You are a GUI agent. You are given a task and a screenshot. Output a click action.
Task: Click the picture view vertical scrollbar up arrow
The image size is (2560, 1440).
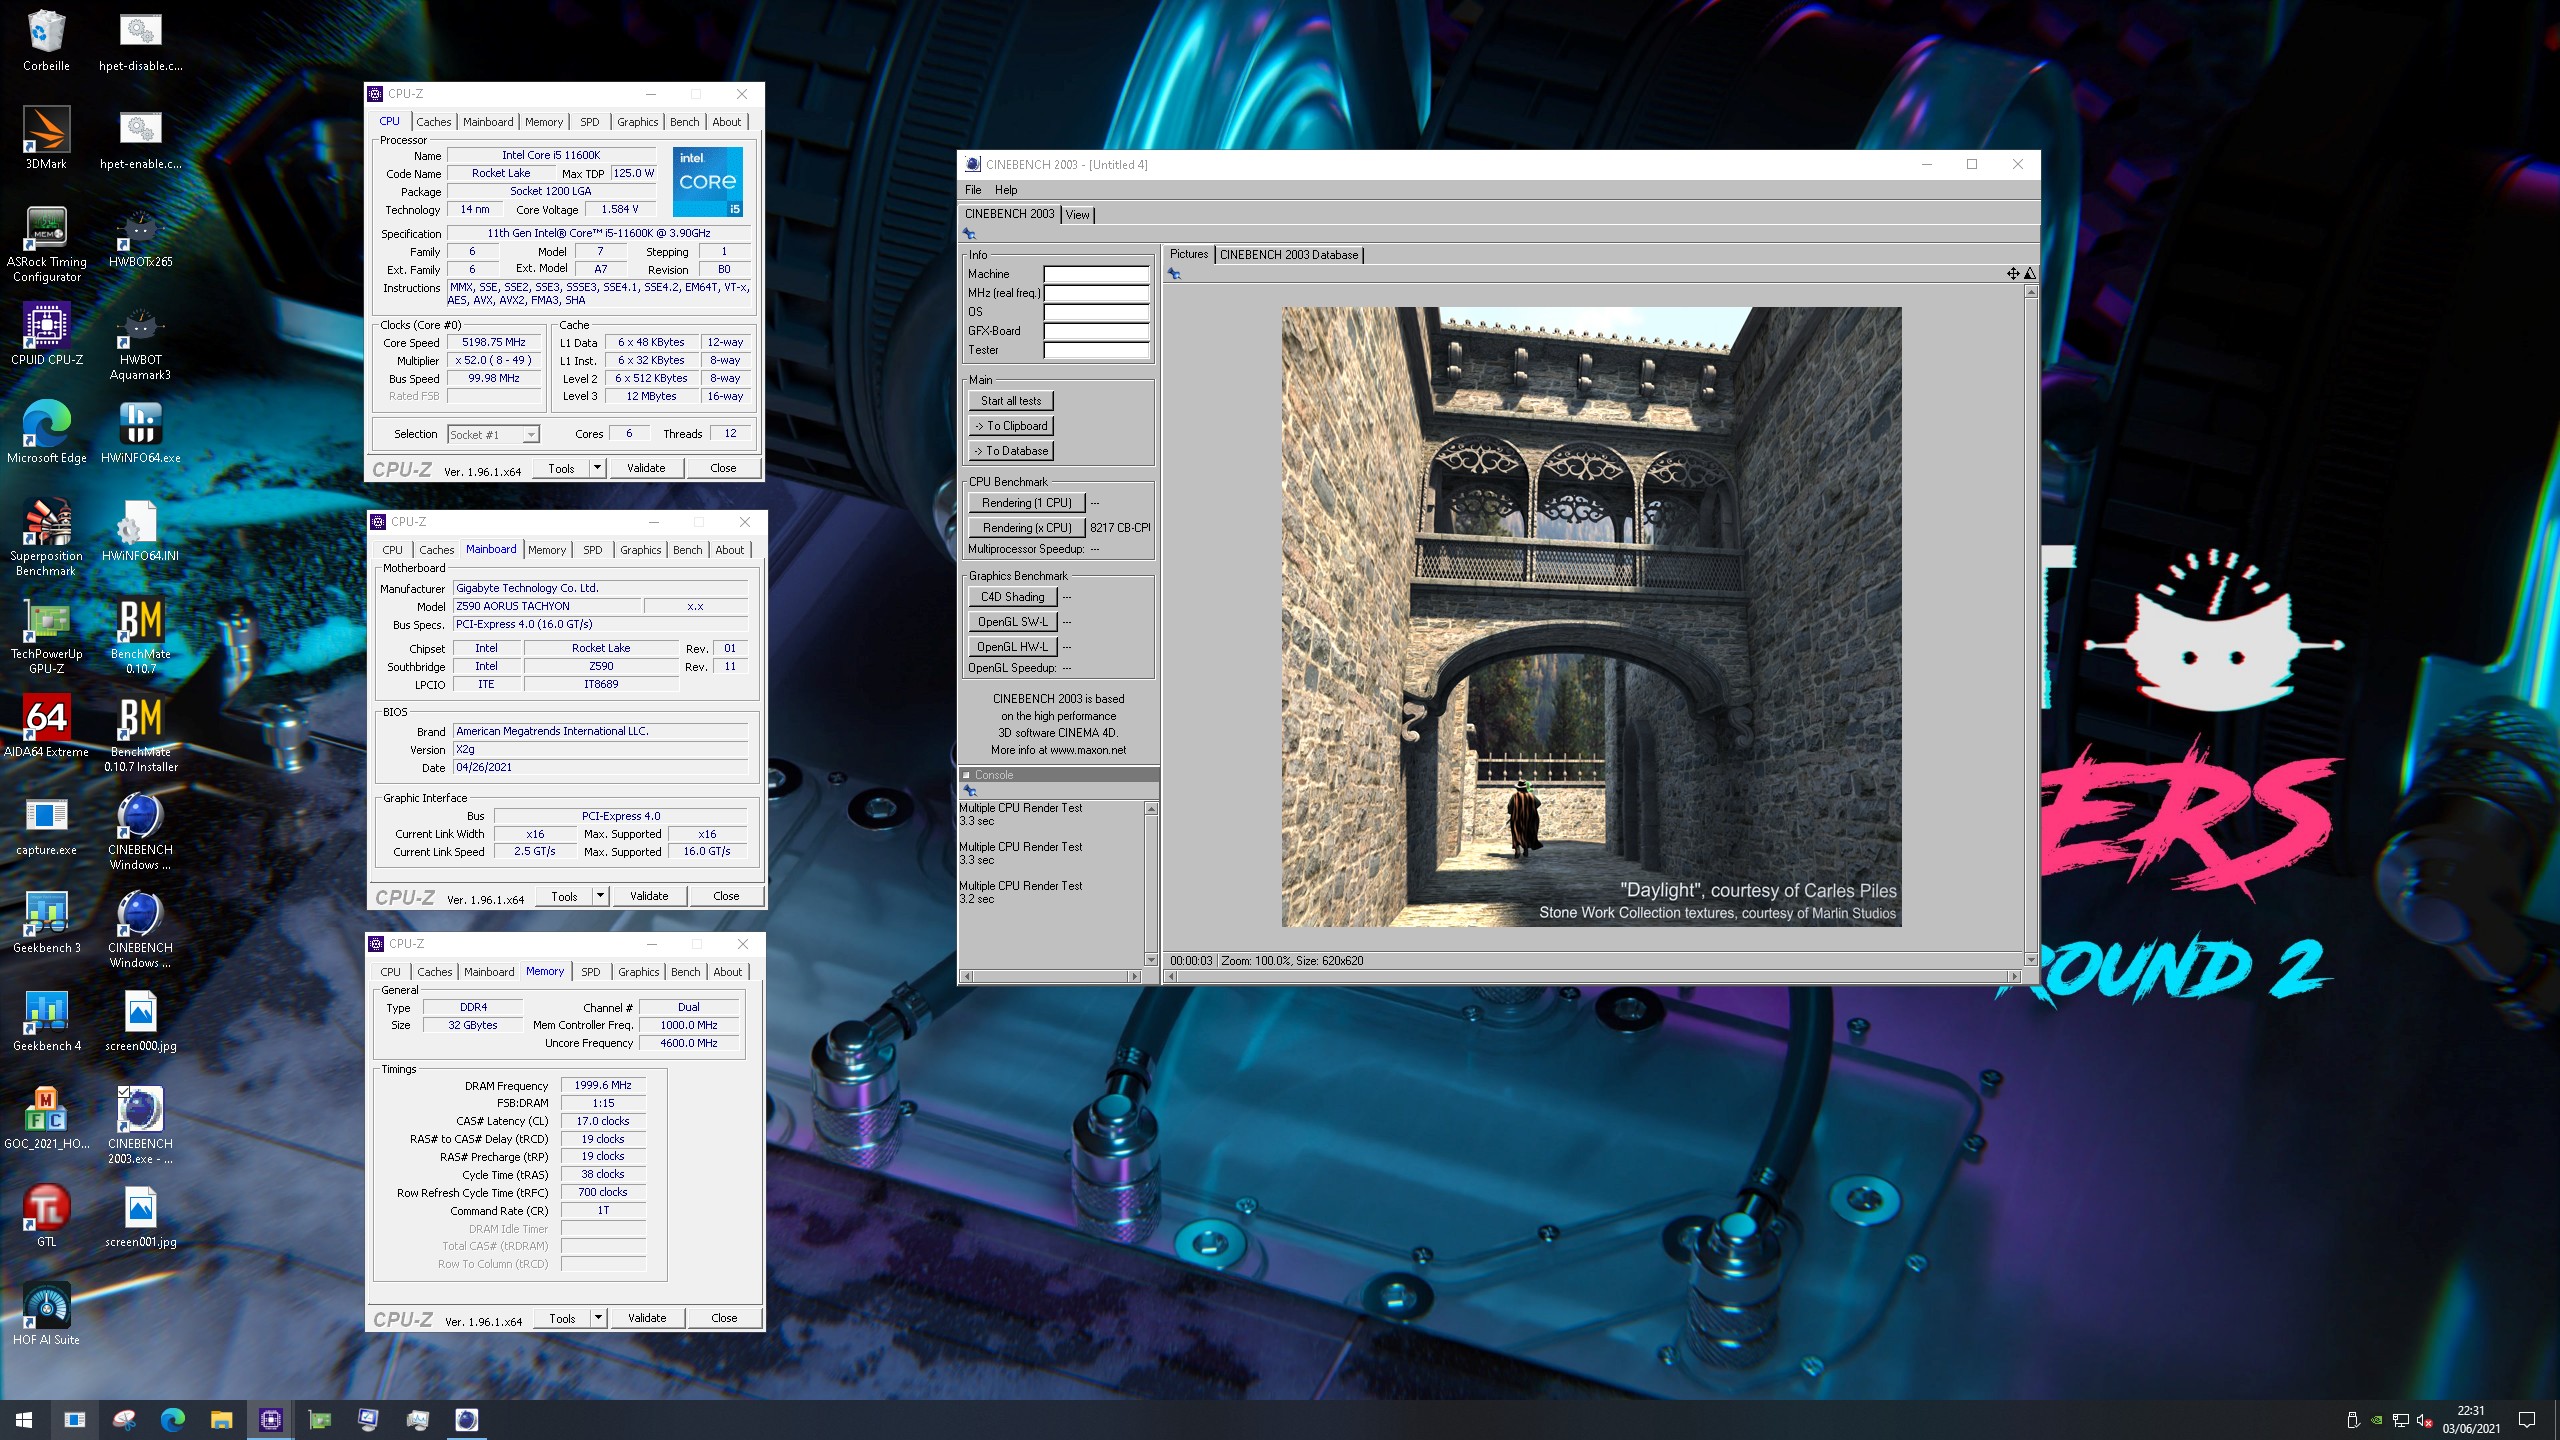[x=2031, y=291]
